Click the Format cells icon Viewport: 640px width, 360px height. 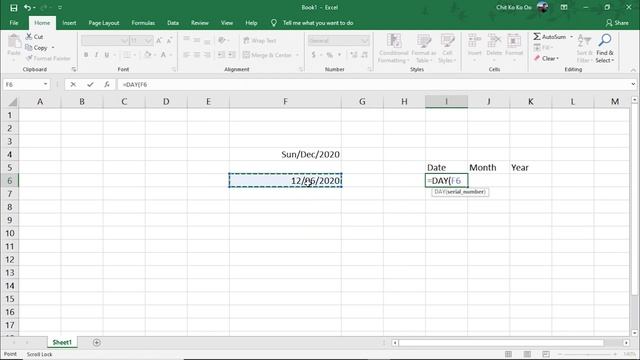click(514, 41)
